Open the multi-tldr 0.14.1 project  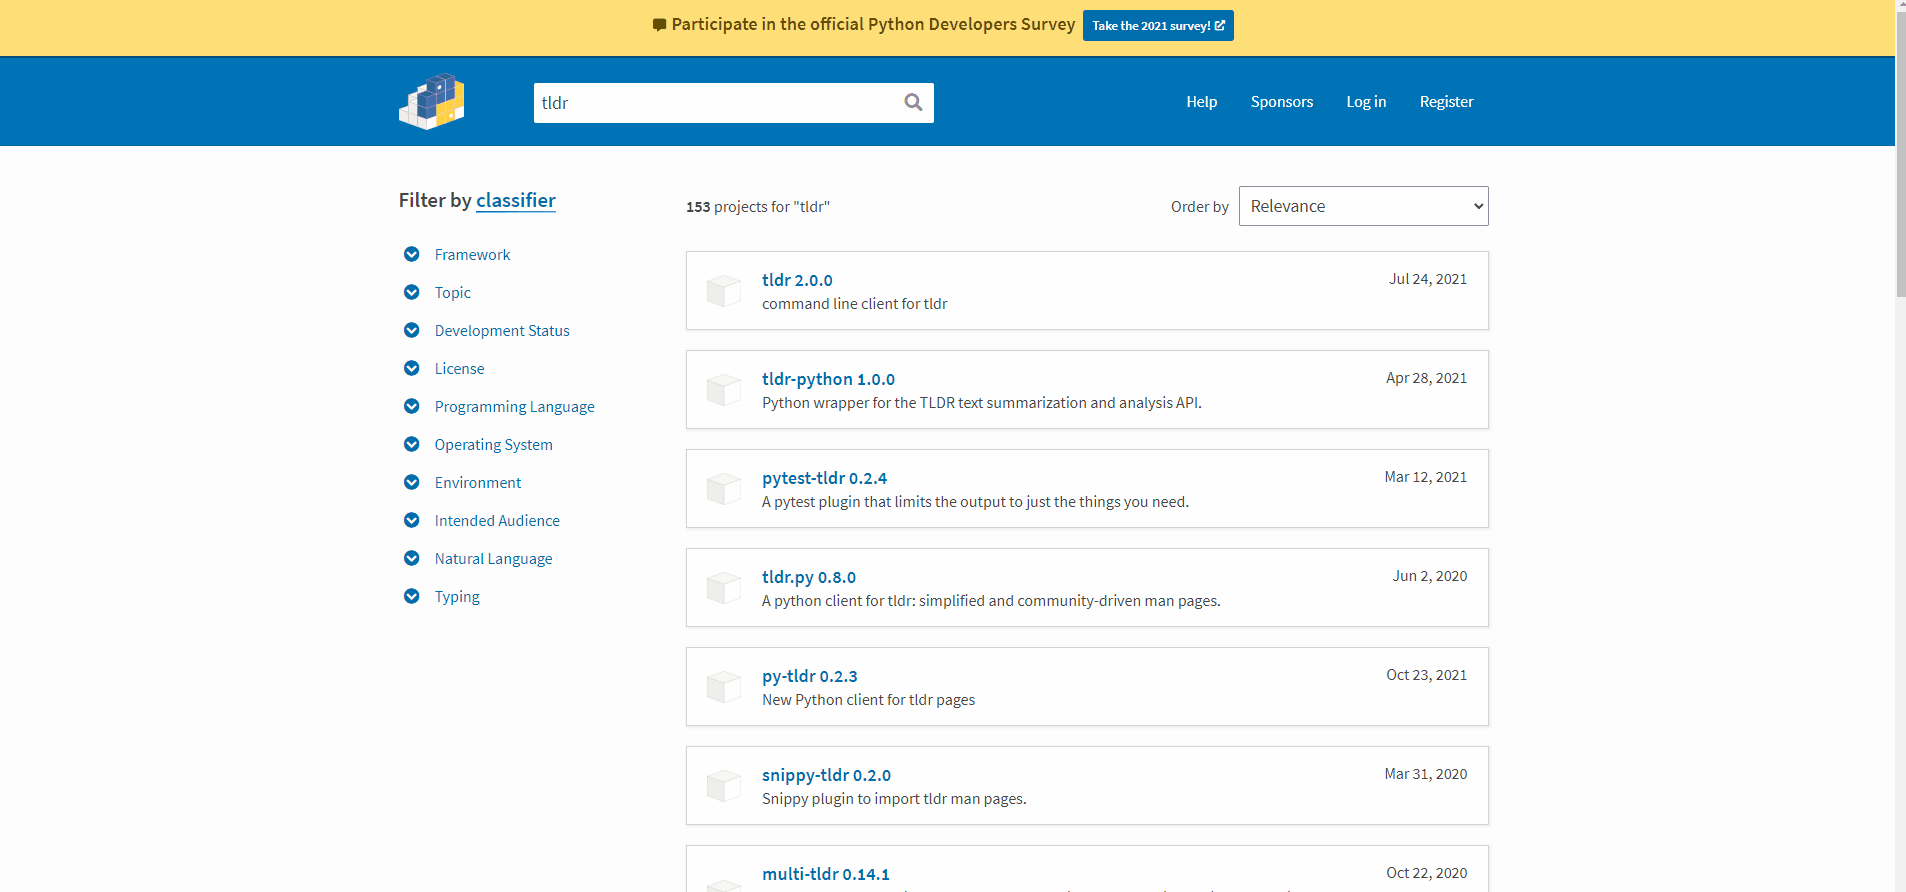tap(826, 874)
